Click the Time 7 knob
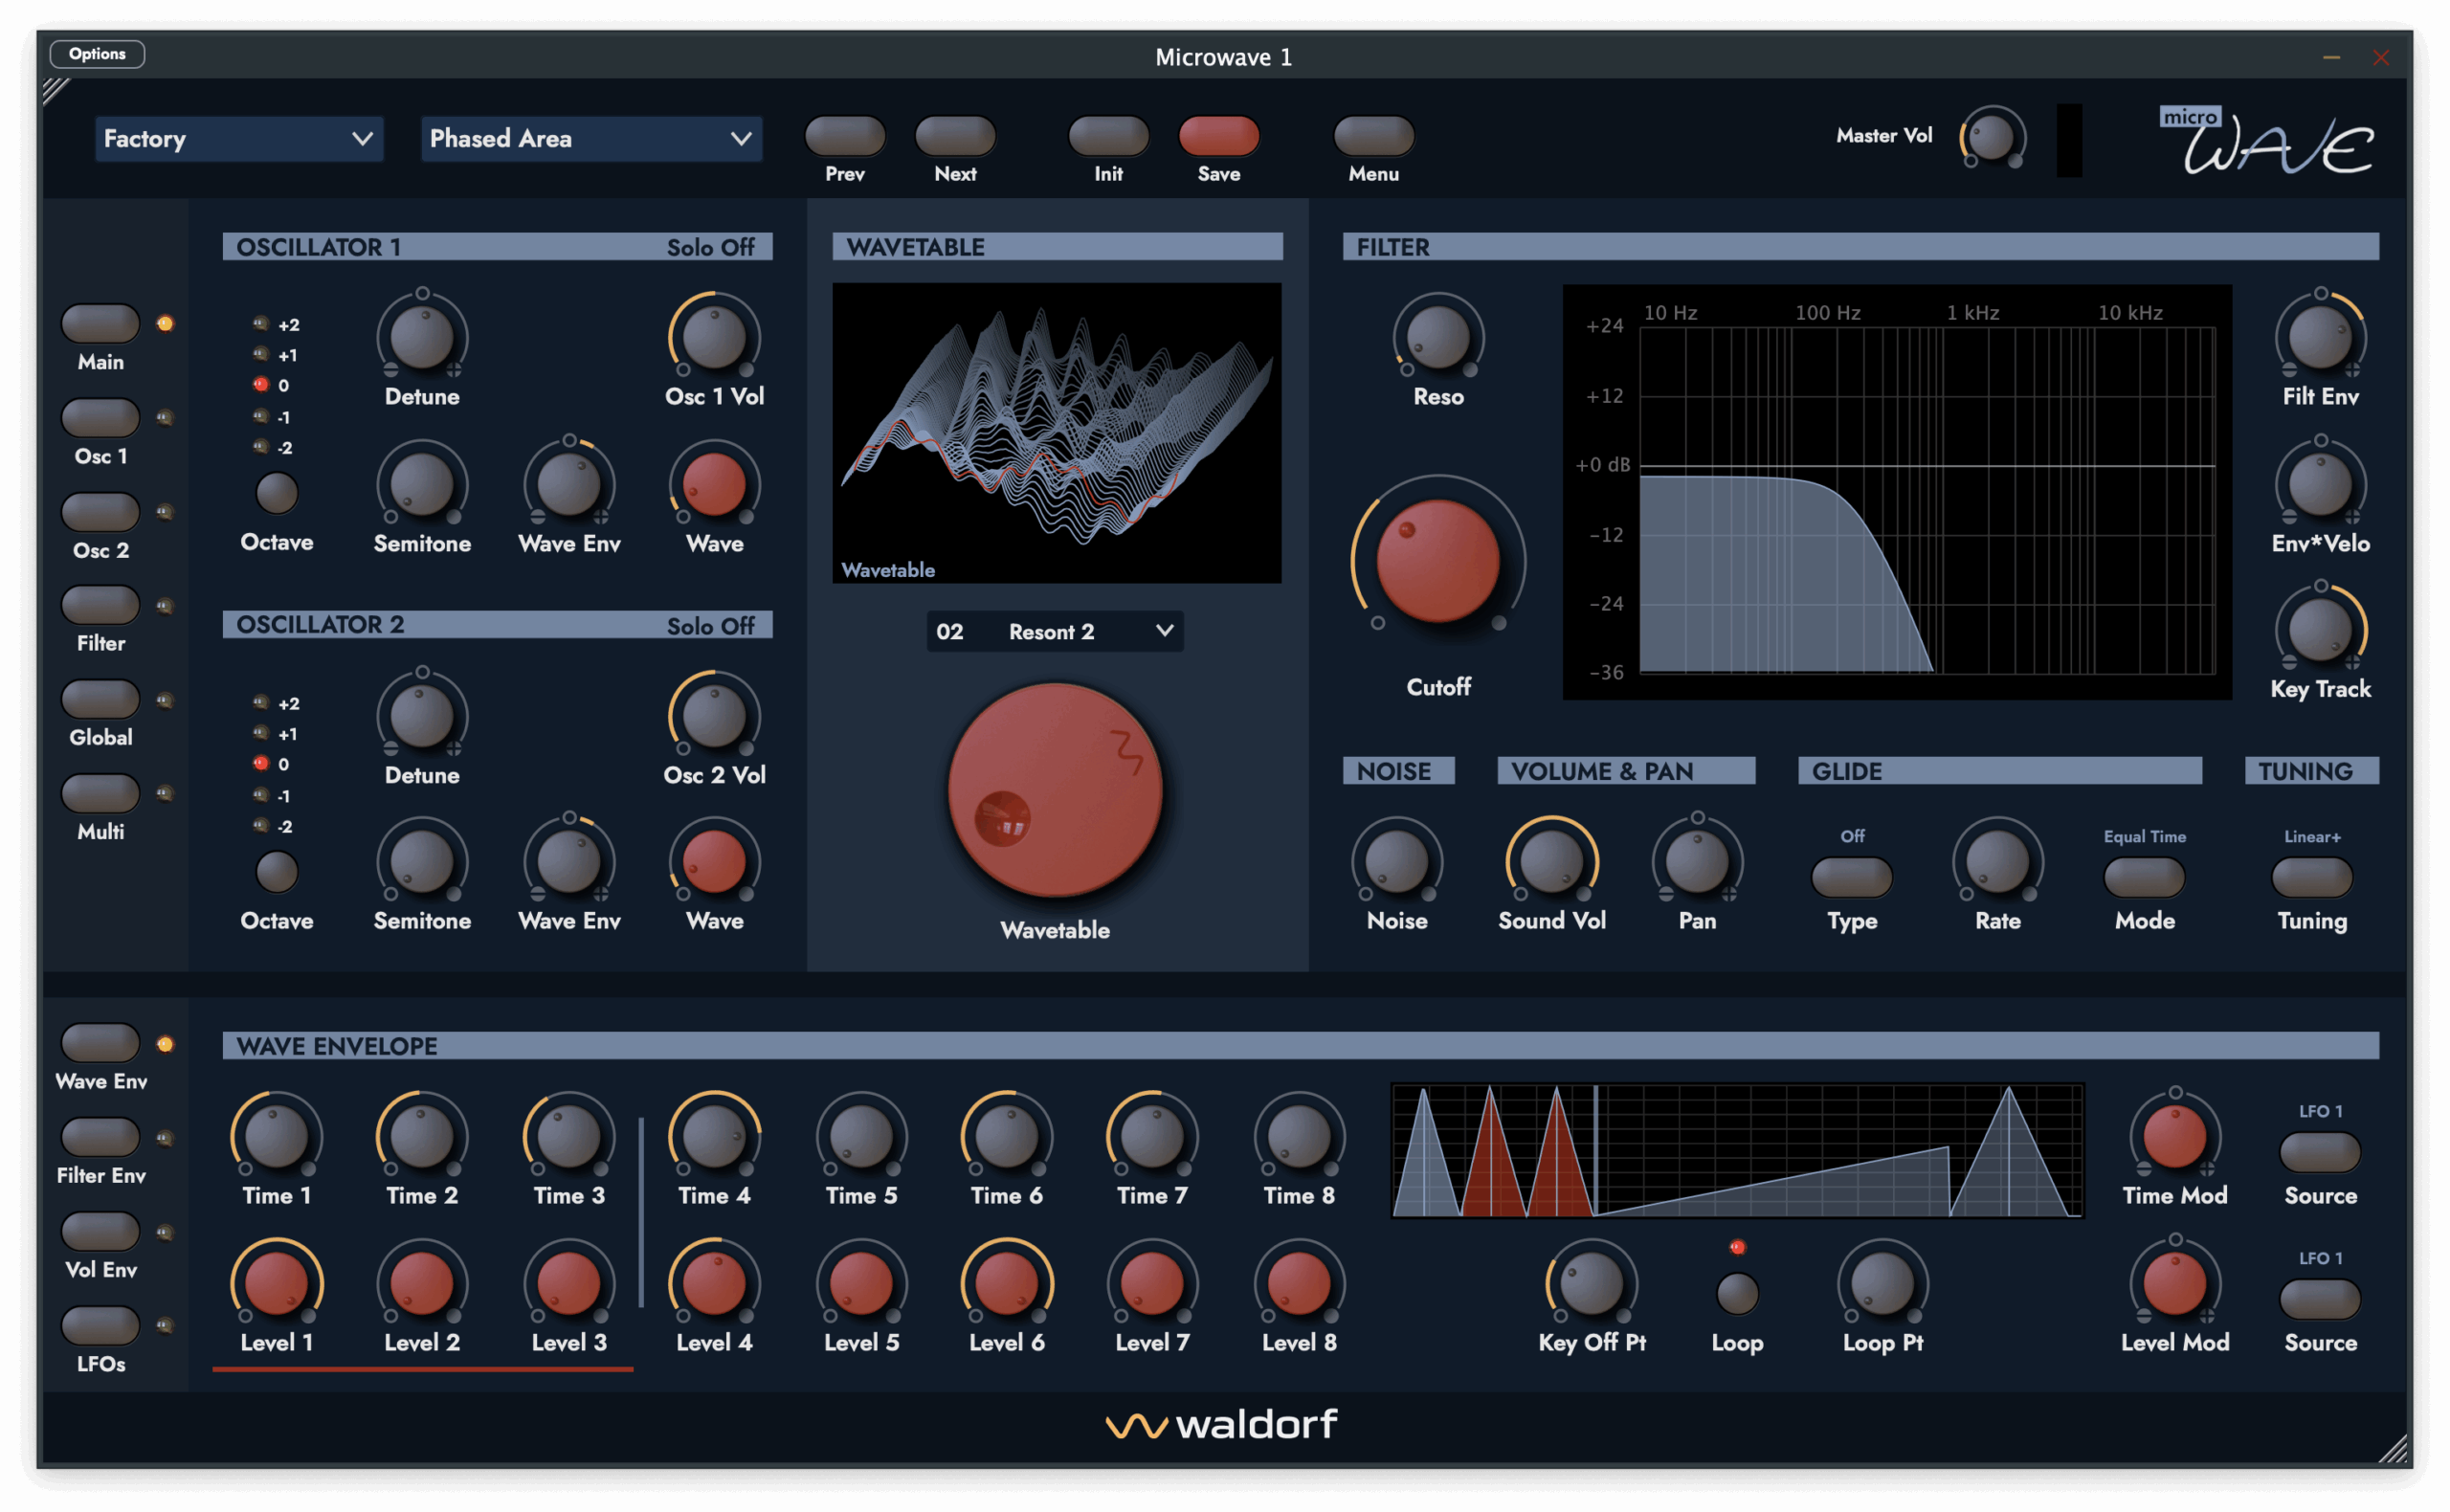2450x1512 pixels. tap(1152, 1137)
